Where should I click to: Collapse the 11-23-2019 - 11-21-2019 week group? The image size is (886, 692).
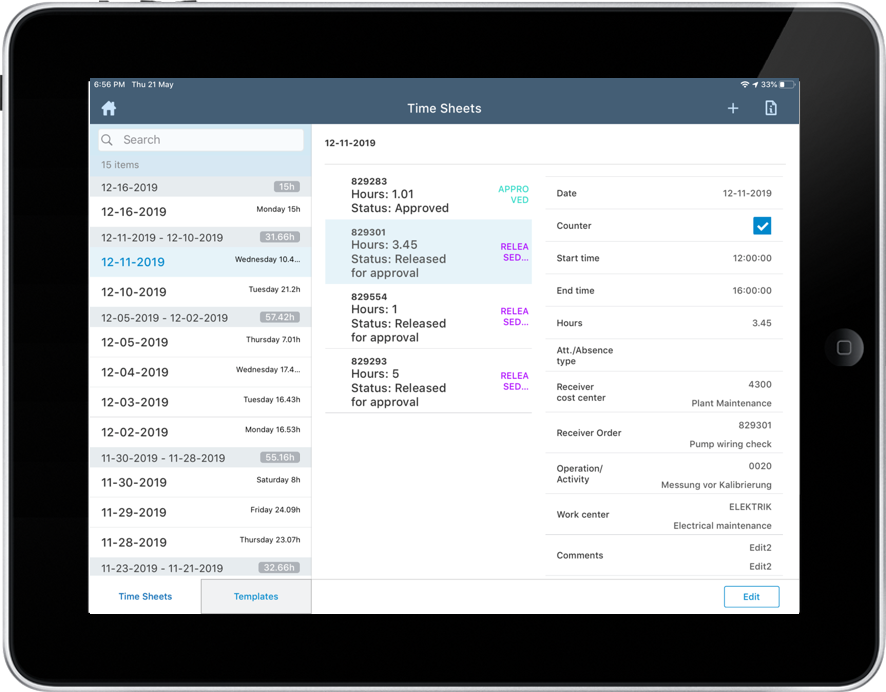[200, 567]
